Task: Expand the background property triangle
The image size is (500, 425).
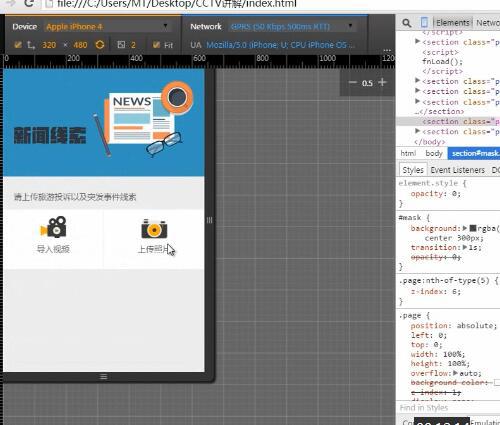Action: (x=465, y=228)
